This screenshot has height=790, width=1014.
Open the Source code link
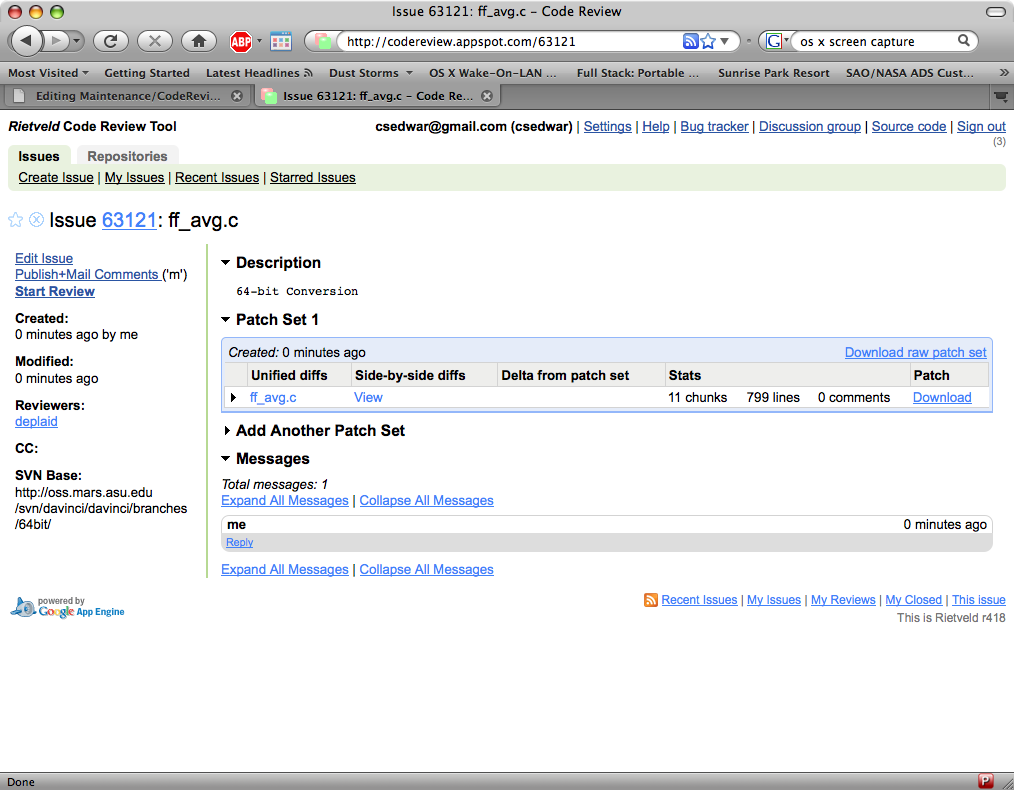[909, 127]
